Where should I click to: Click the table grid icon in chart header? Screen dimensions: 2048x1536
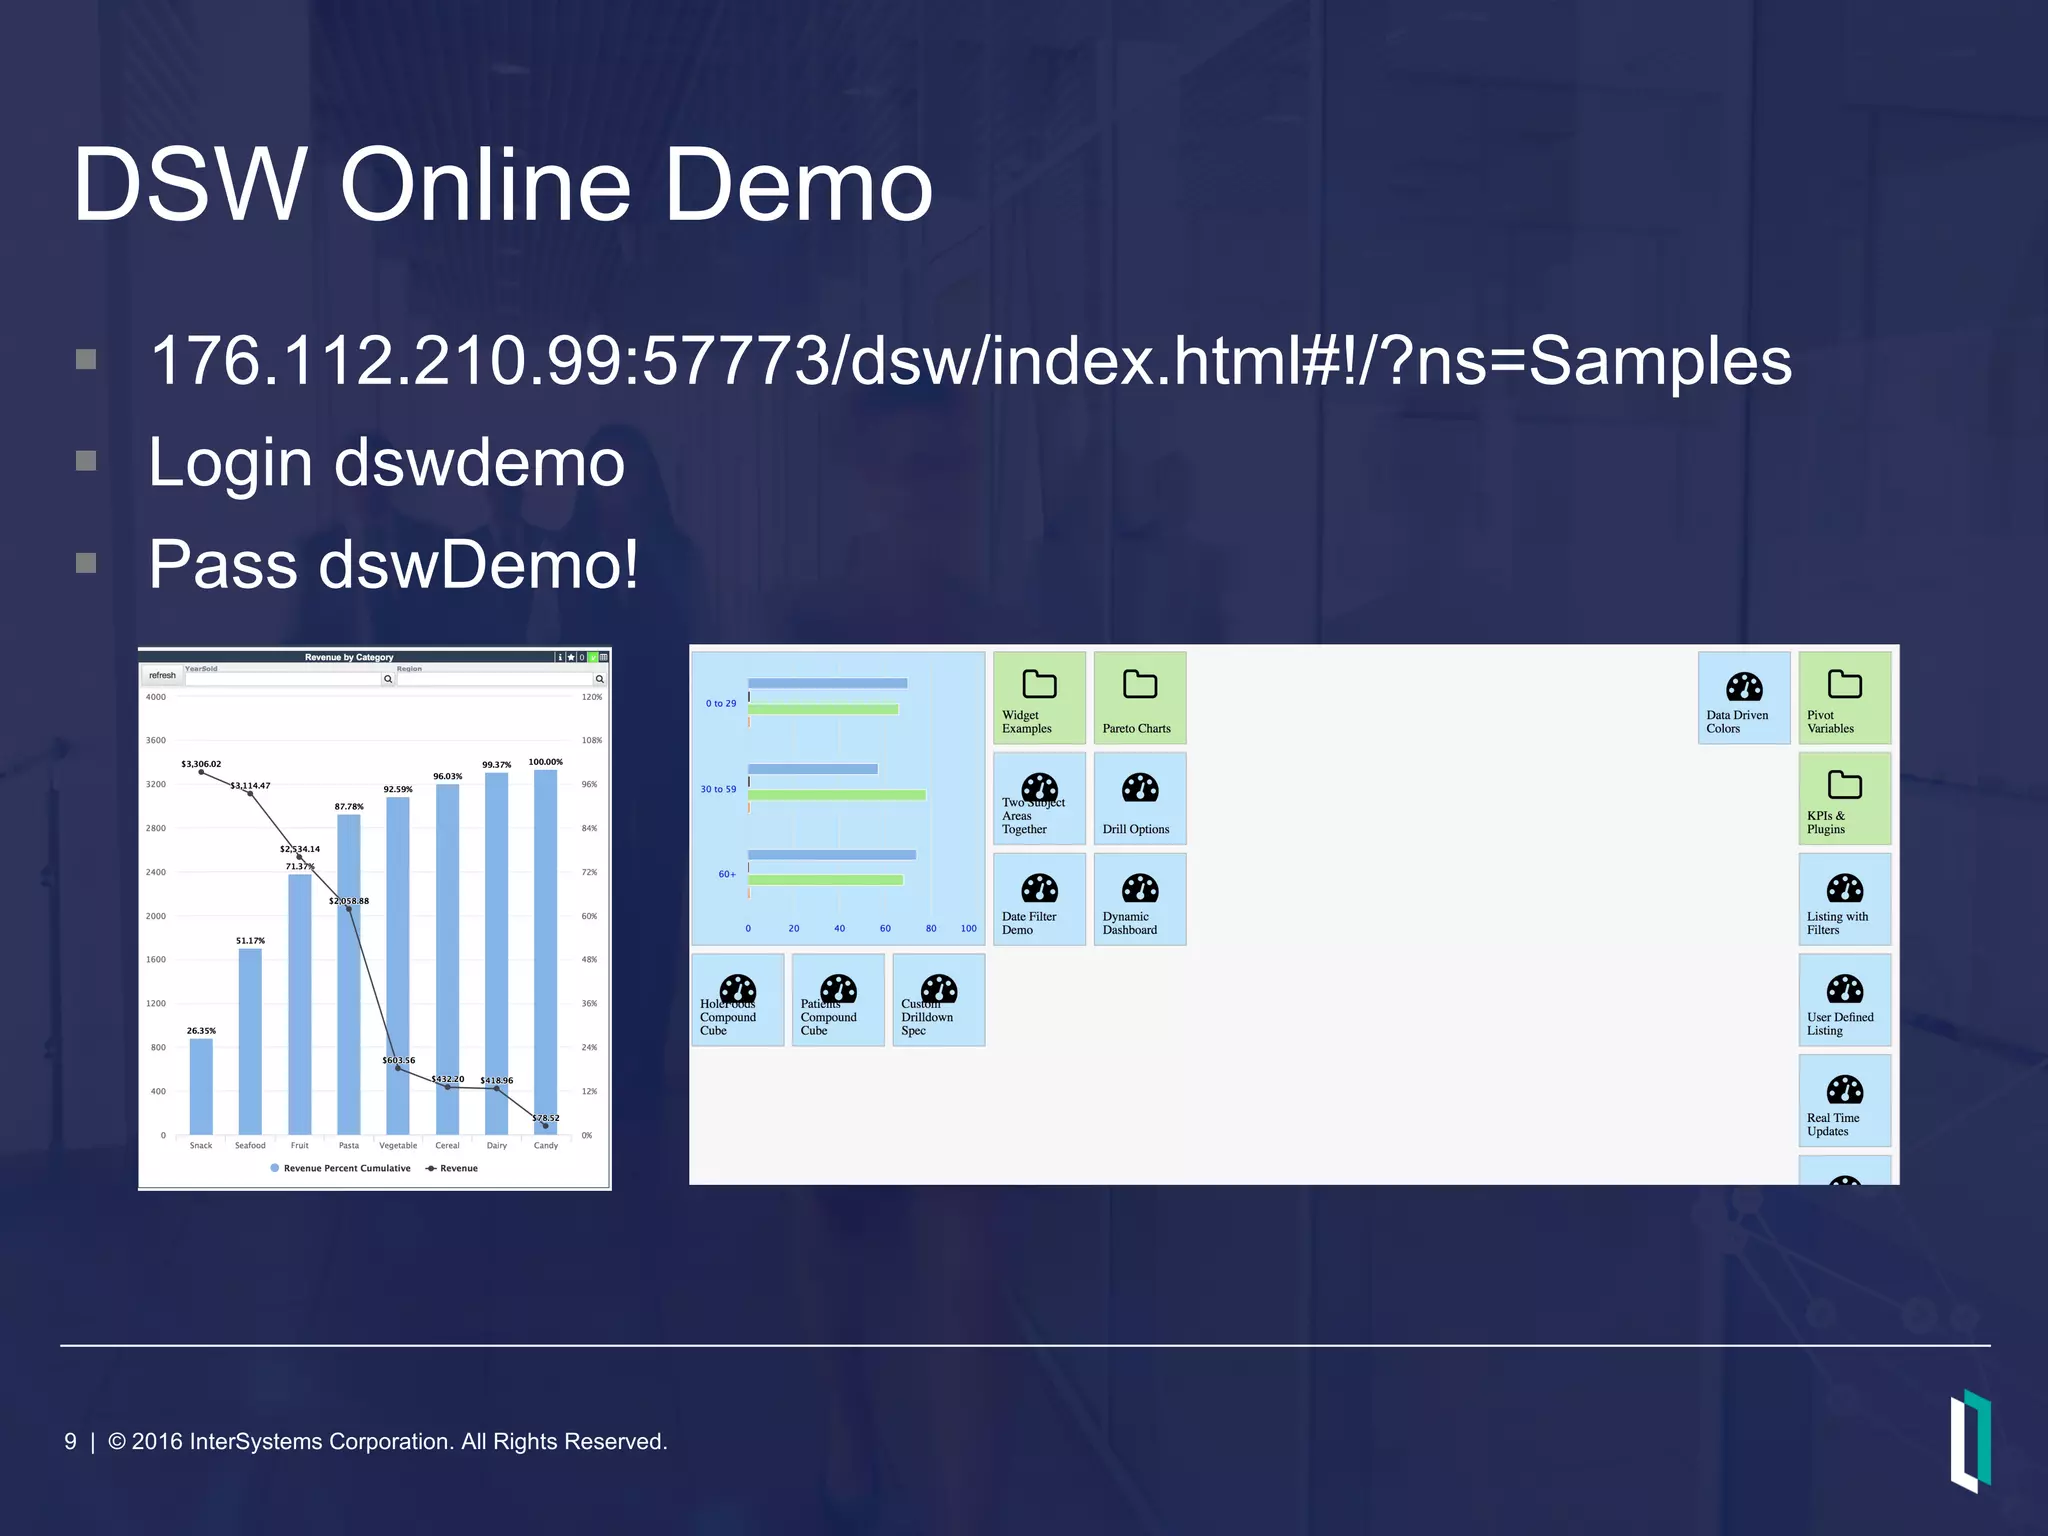[x=604, y=657]
